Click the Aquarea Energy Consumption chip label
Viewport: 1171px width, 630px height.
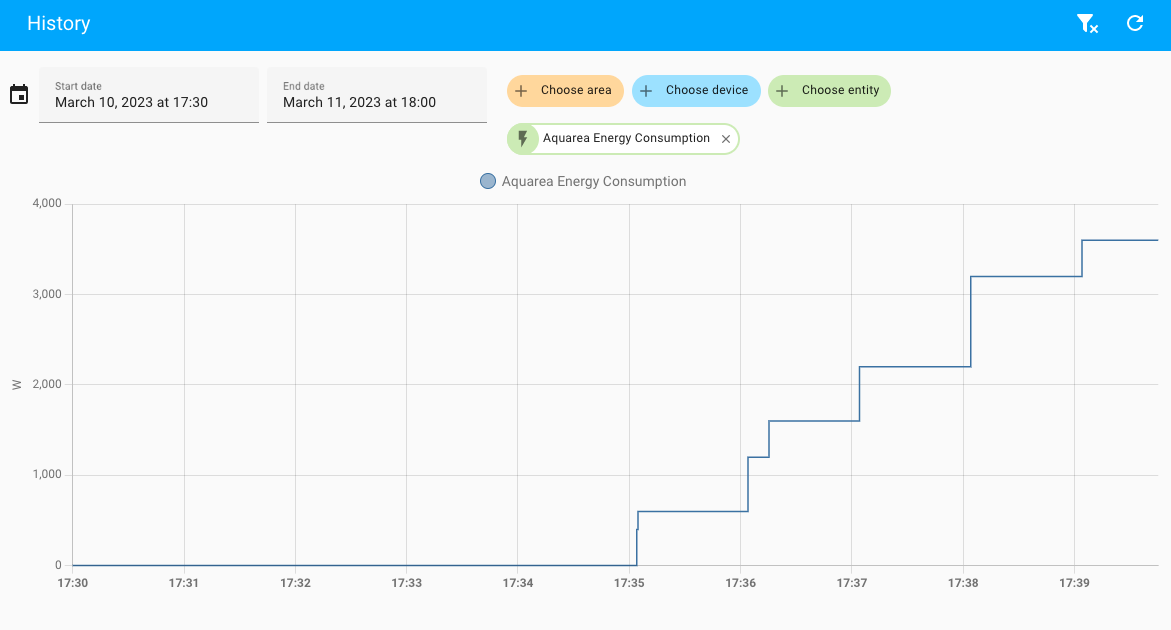(x=626, y=139)
